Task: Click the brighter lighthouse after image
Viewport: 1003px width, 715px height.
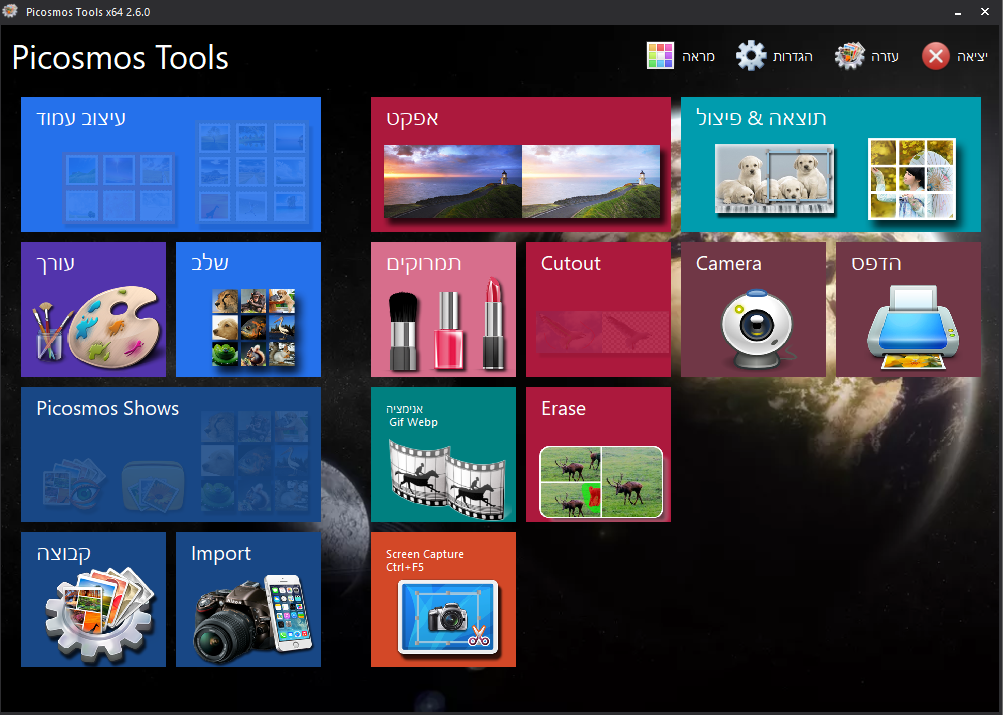Action: click(591, 182)
